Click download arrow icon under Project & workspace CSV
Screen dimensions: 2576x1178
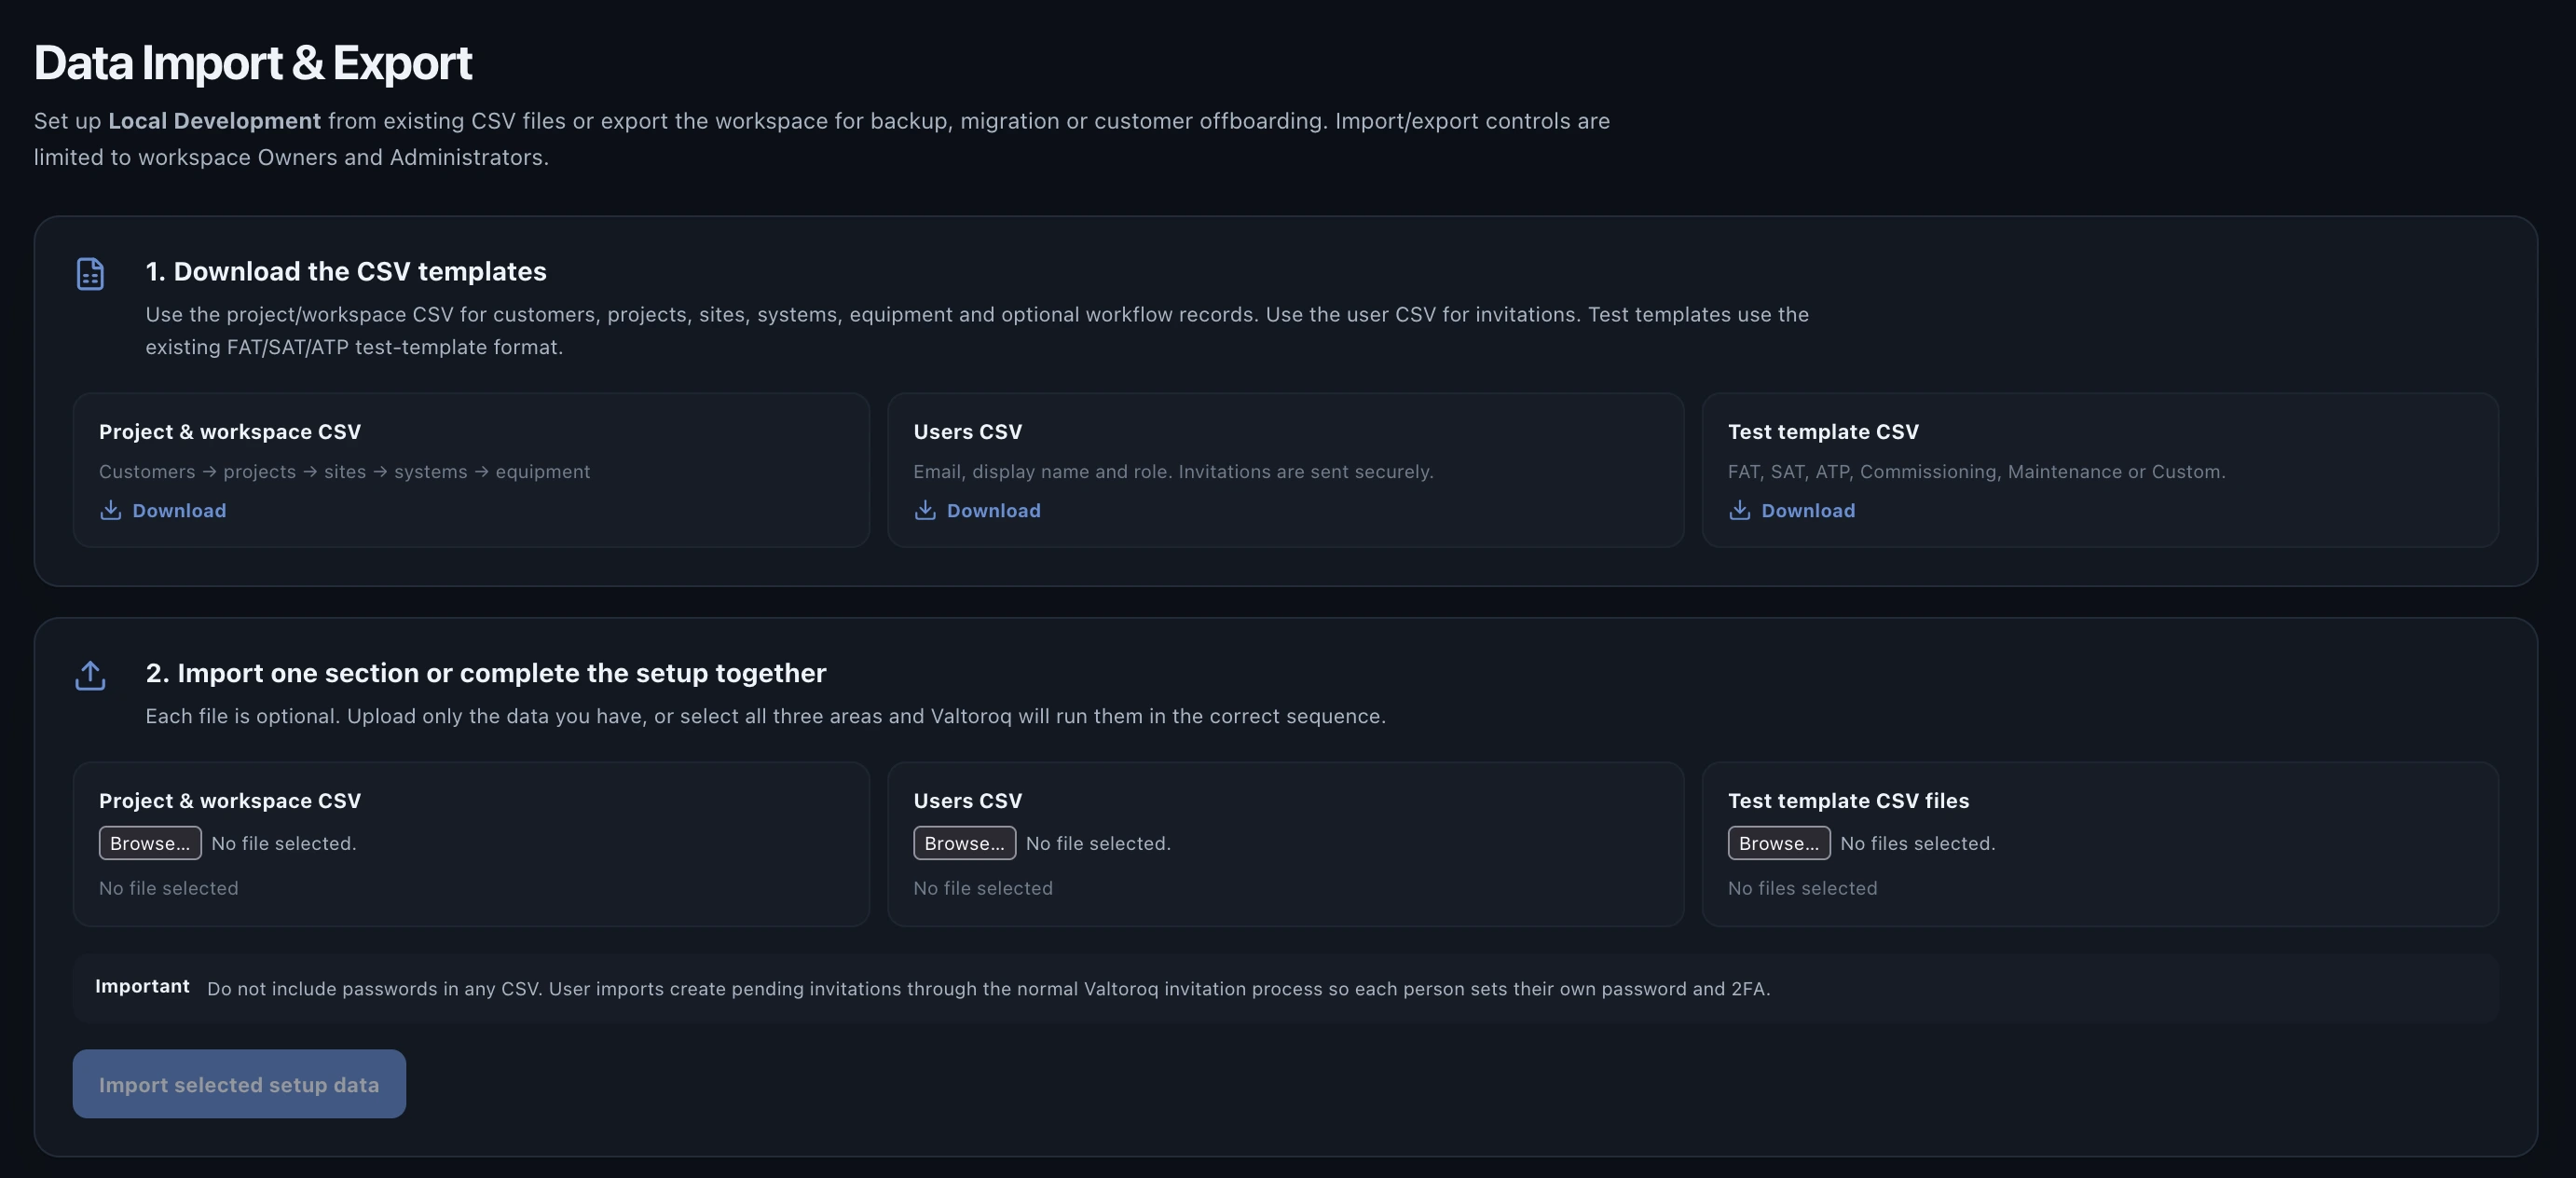pyautogui.click(x=111, y=510)
